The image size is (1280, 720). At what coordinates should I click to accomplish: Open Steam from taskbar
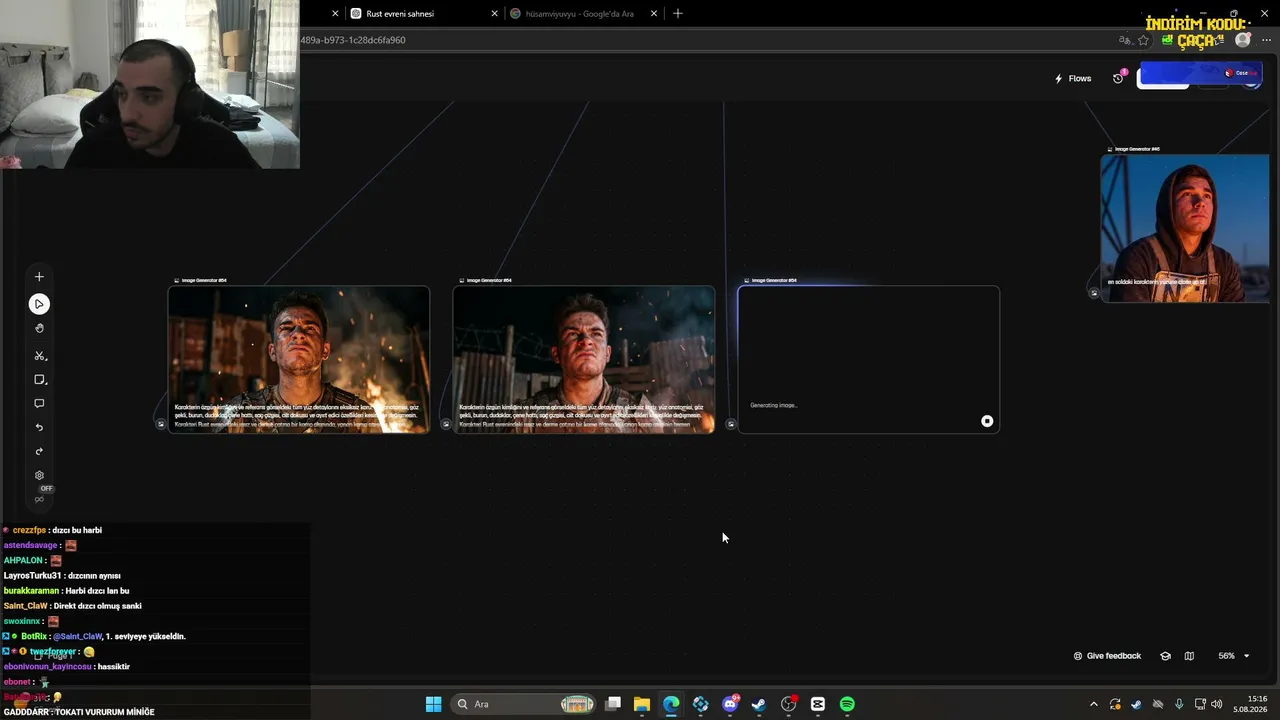pyautogui.click(x=759, y=704)
